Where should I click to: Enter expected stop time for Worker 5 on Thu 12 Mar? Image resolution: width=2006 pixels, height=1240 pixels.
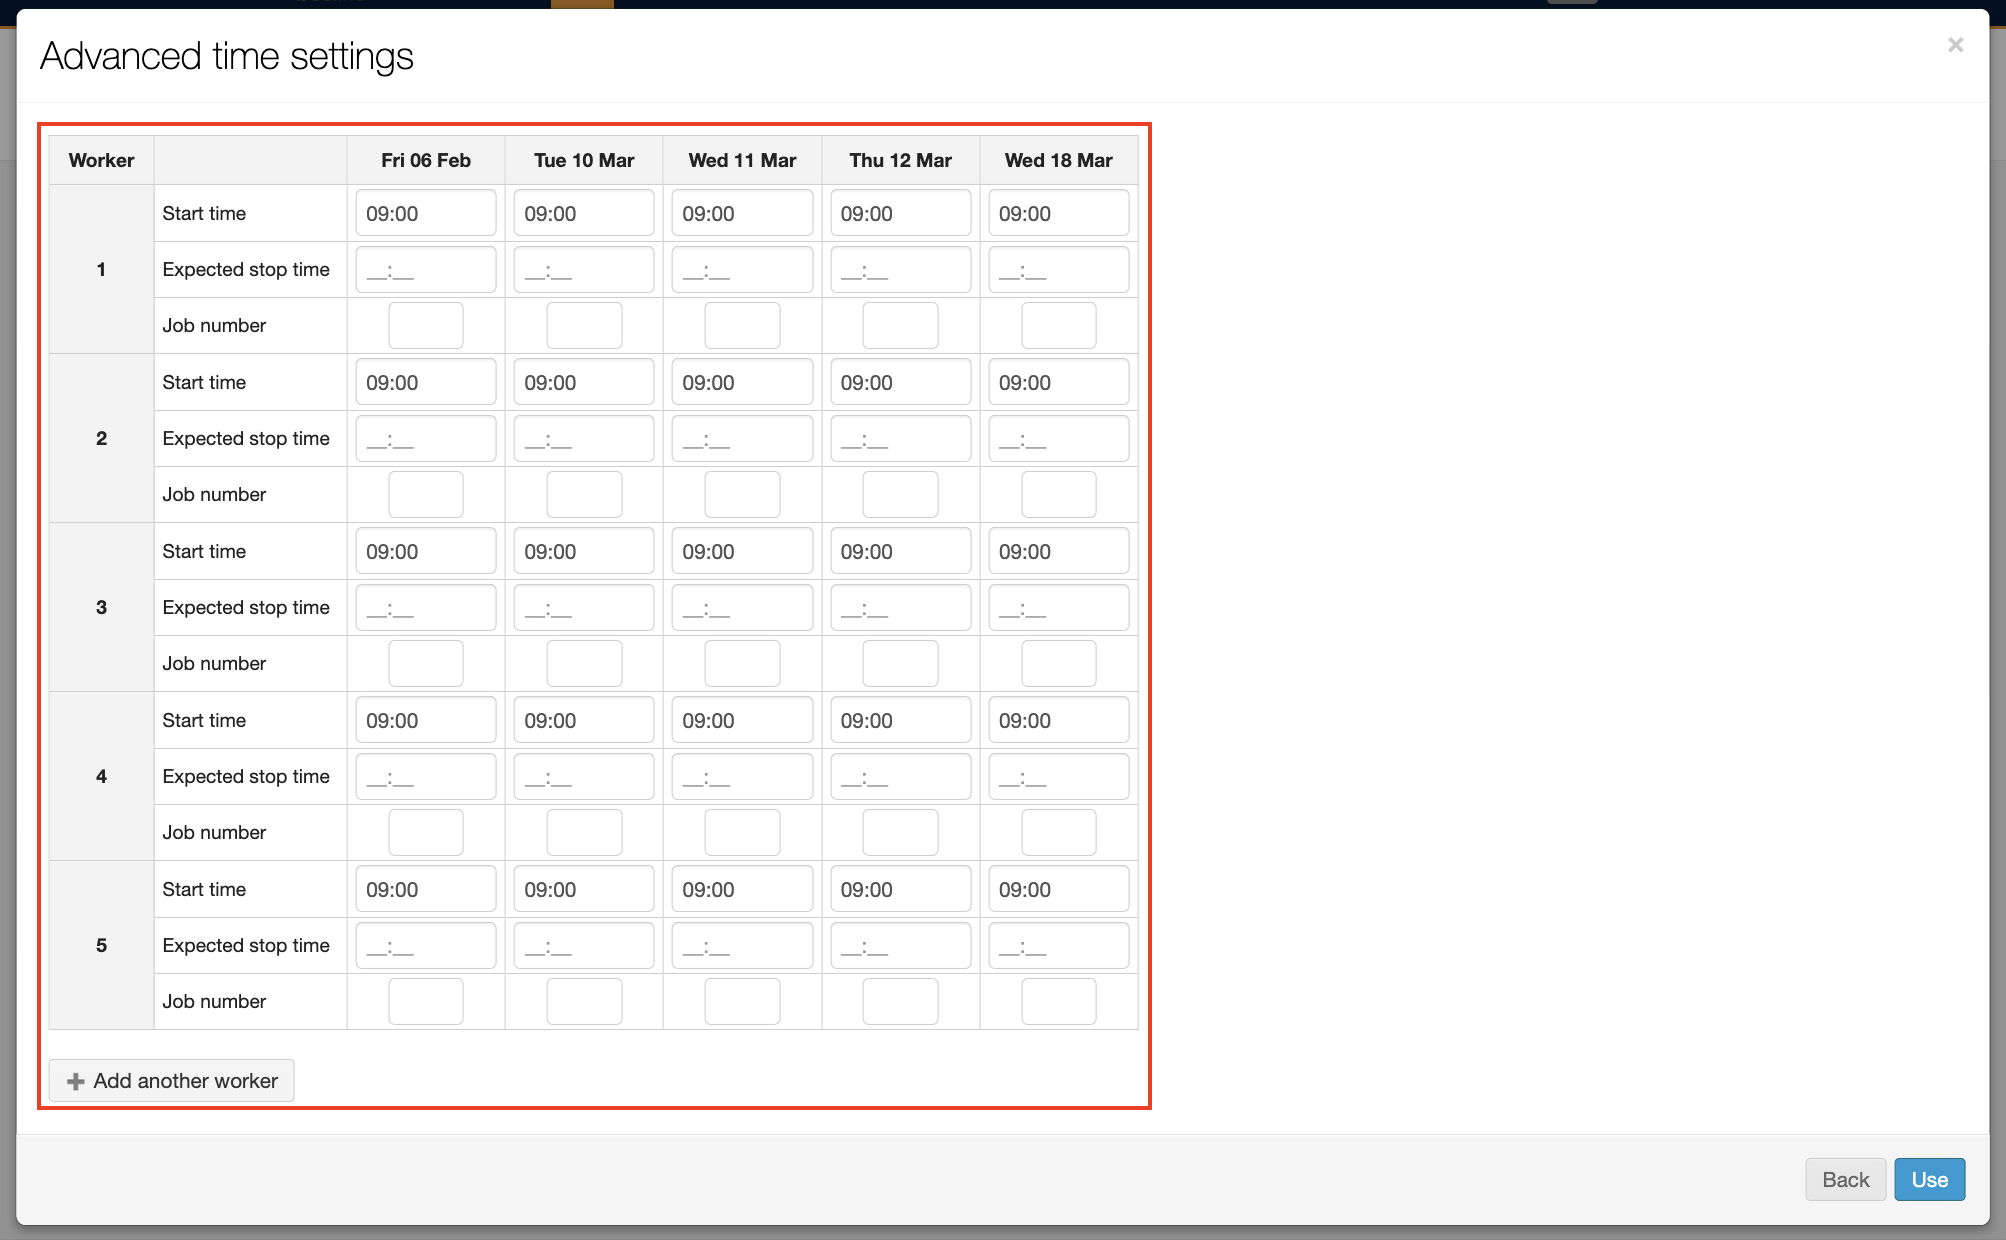click(899, 945)
